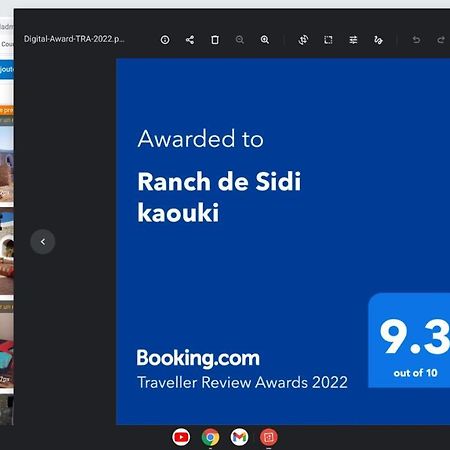Click the 'out of 10' label
Image resolution: width=450 pixels, height=450 pixels.
(x=415, y=373)
